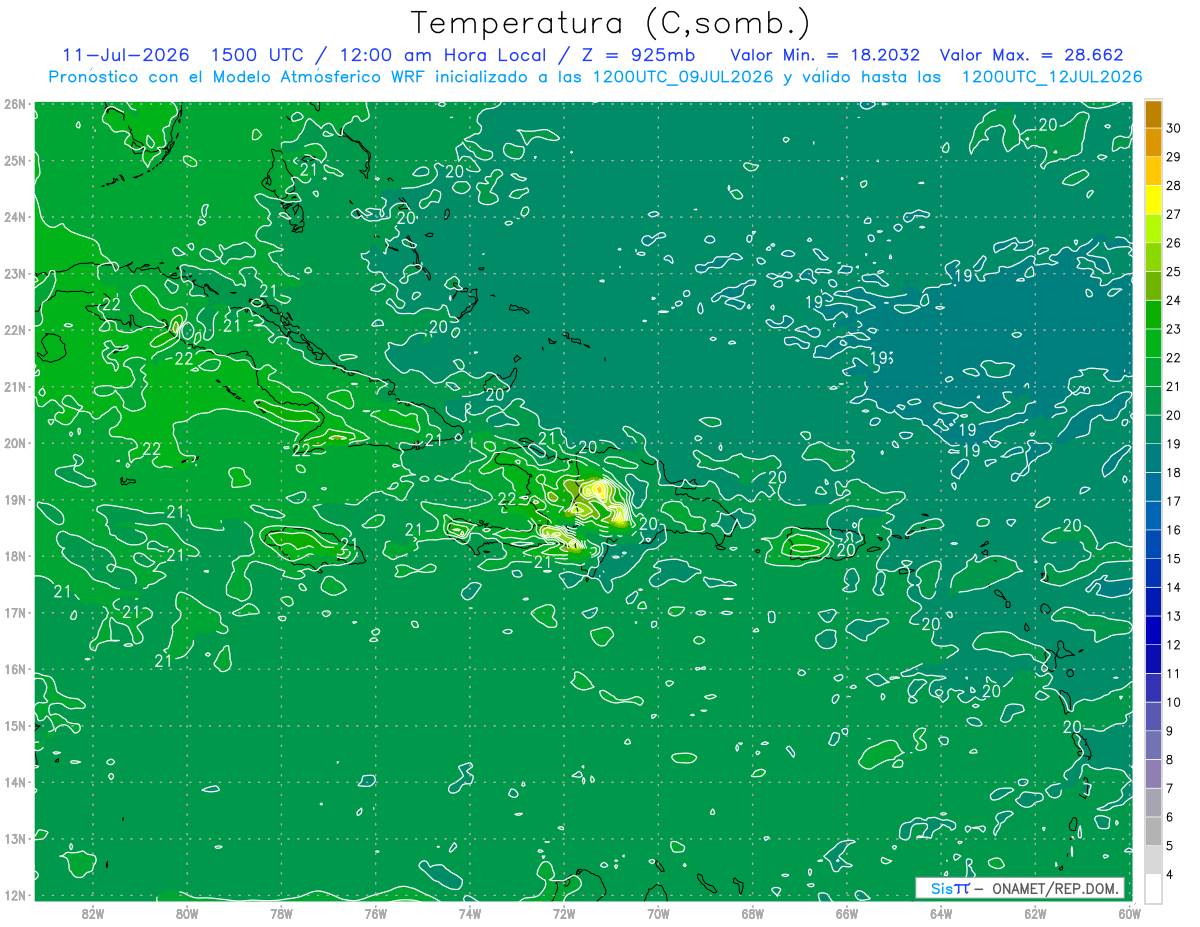This screenshot has width=1200, height=927.
Task: Click the latitude label '12N'
Action: [15, 895]
